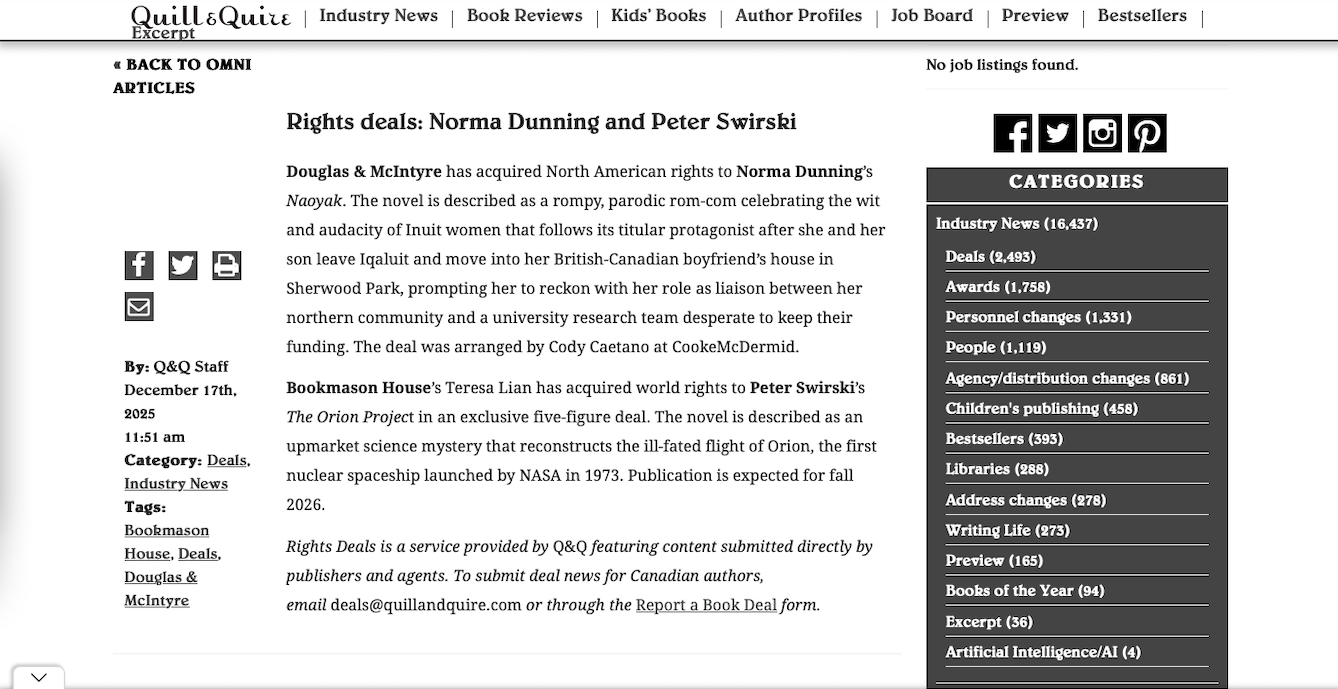Email the article using envelope icon

(139, 306)
